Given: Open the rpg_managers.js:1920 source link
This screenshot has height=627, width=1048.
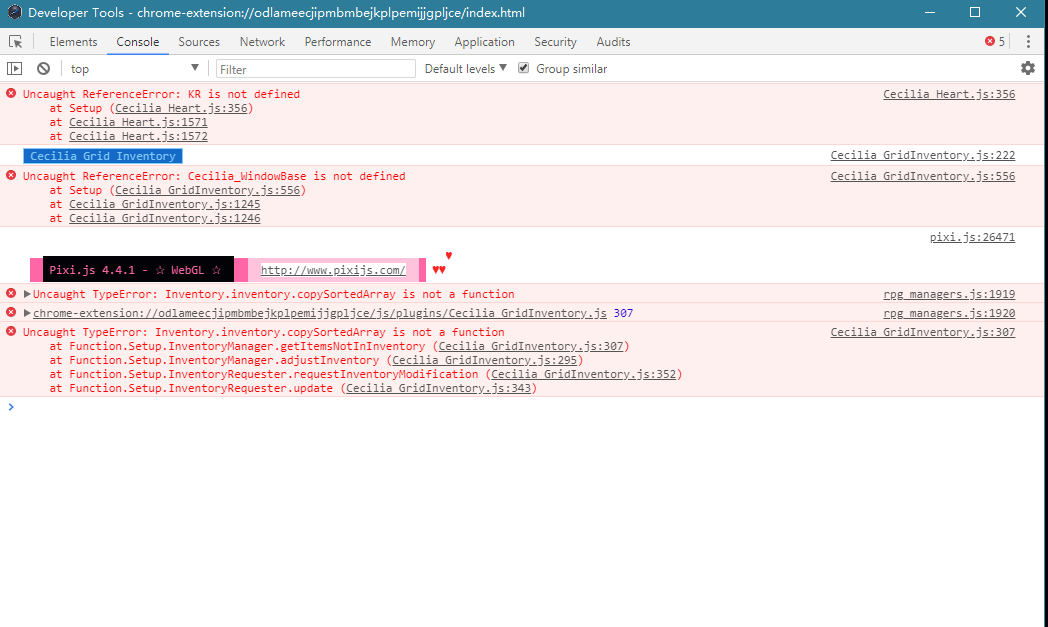Looking at the screenshot, I should coord(949,313).
